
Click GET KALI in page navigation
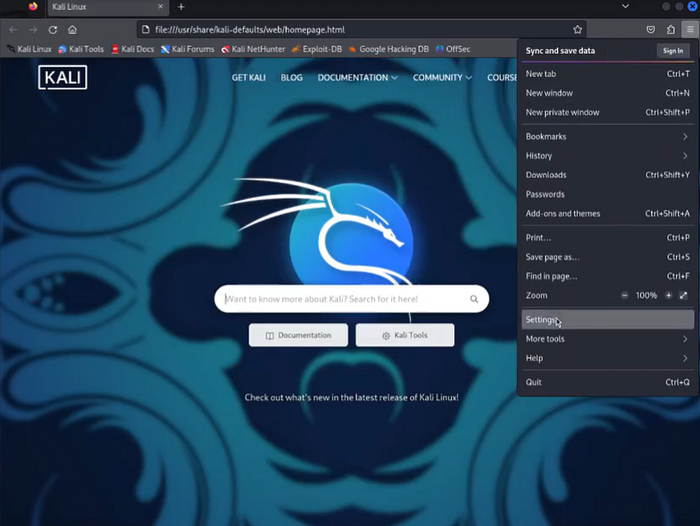[x=249, y=78]
